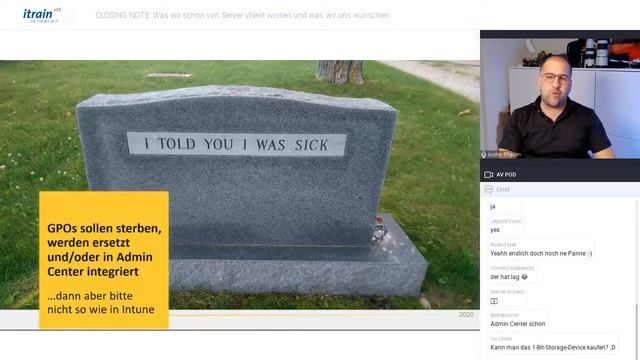Click the itrain logo
Image resolution: width=640 pixels, height=360 pixels.
coord(42,15)
